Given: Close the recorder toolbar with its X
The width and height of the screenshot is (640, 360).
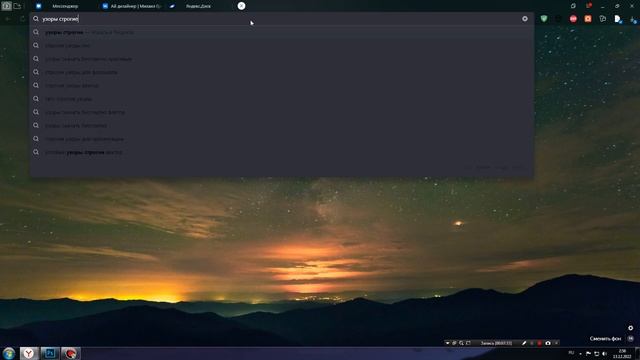Looking at the screenshot, I should [556, 343].
